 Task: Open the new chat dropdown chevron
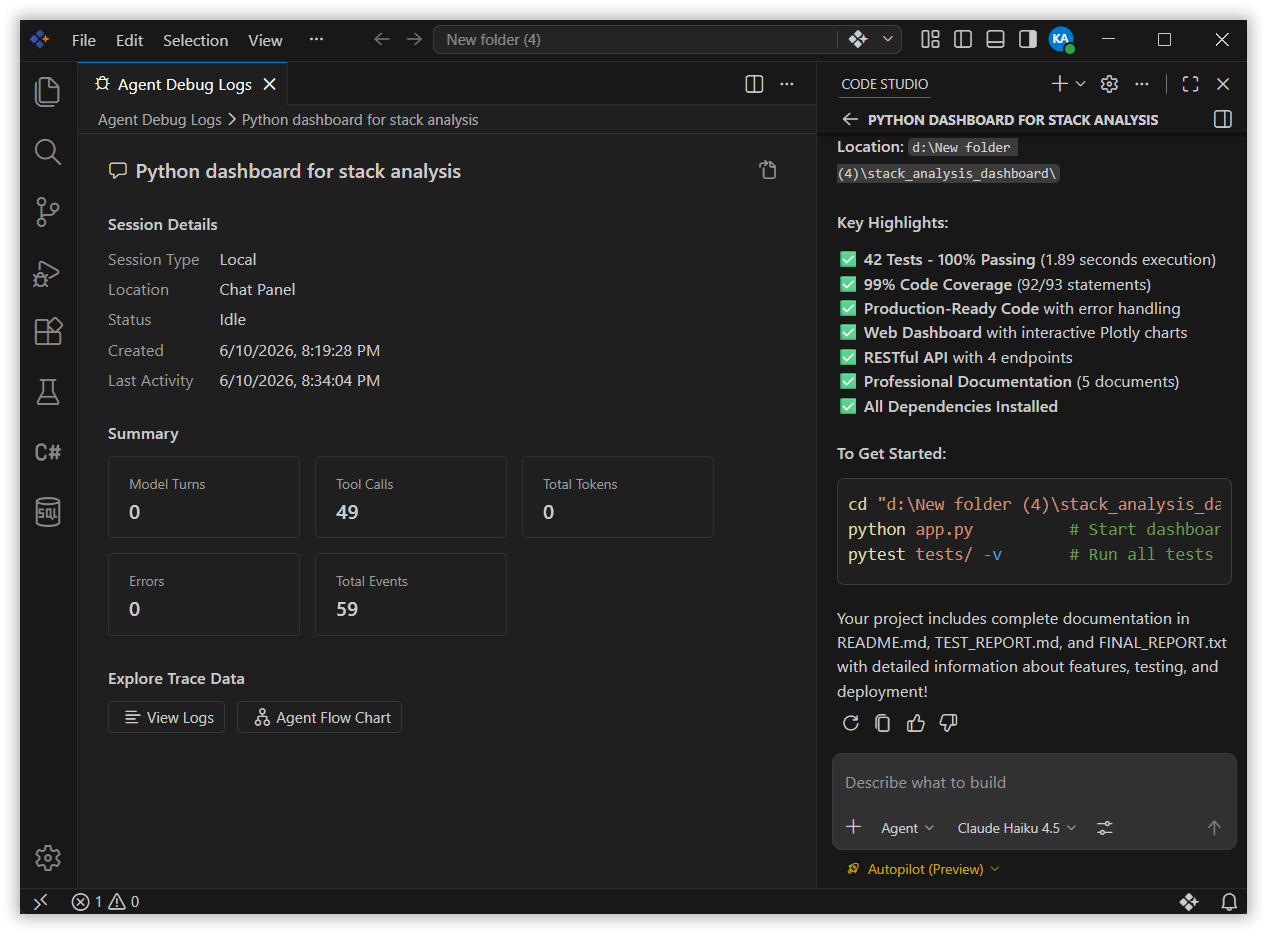[x=1080, y=84]
